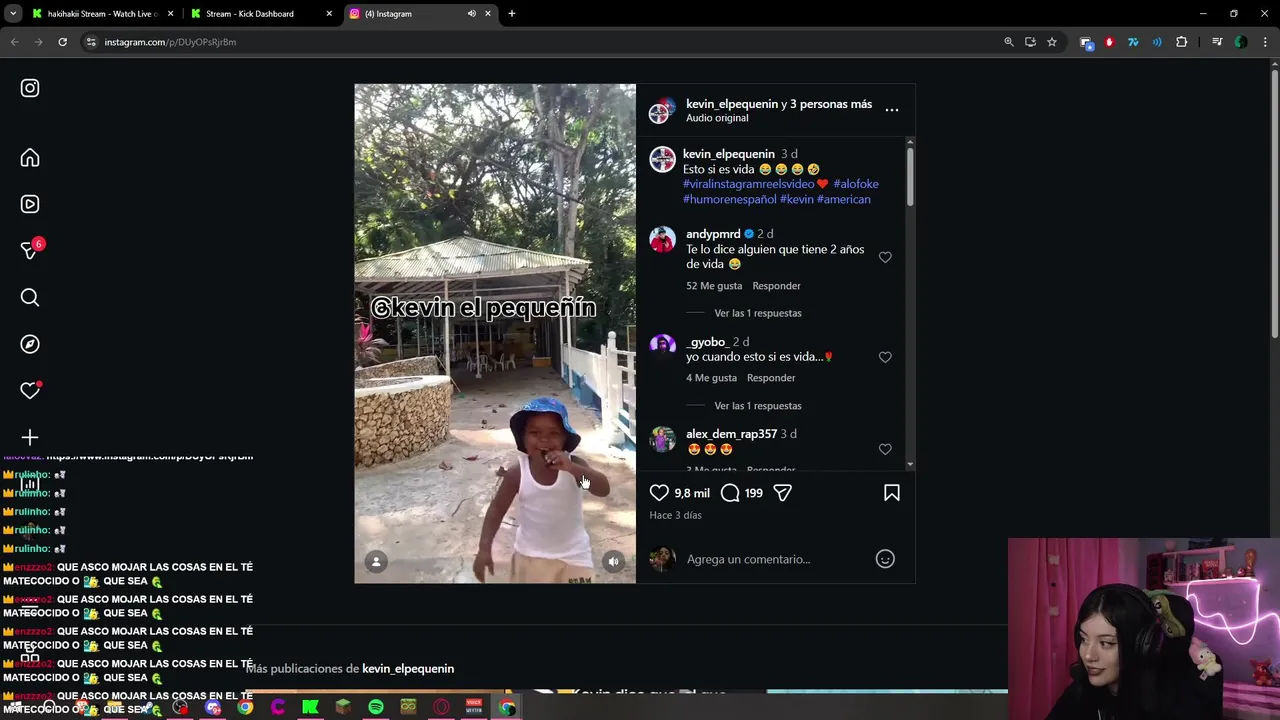Open Spotify from the taskbar
The width and height of the screenshot is (1280, 720).
coord(376,708)
